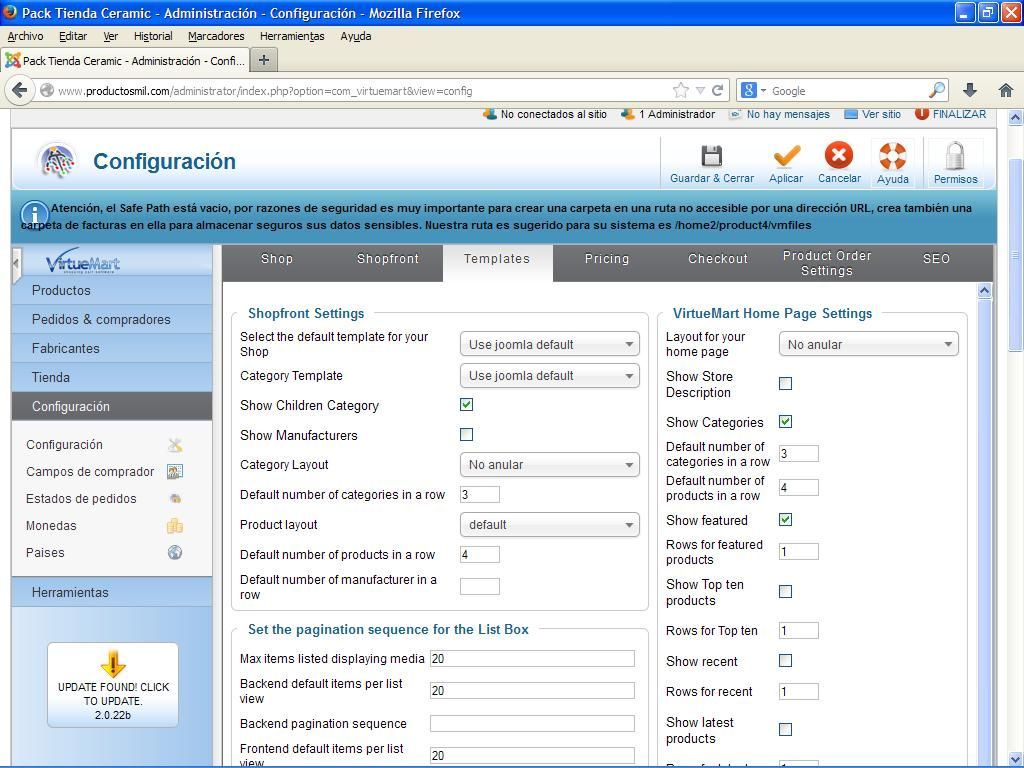Viewport: 1024px width, 768px height.
Task: Click the search magnifier icon in Google box
Action: point(936,90)
